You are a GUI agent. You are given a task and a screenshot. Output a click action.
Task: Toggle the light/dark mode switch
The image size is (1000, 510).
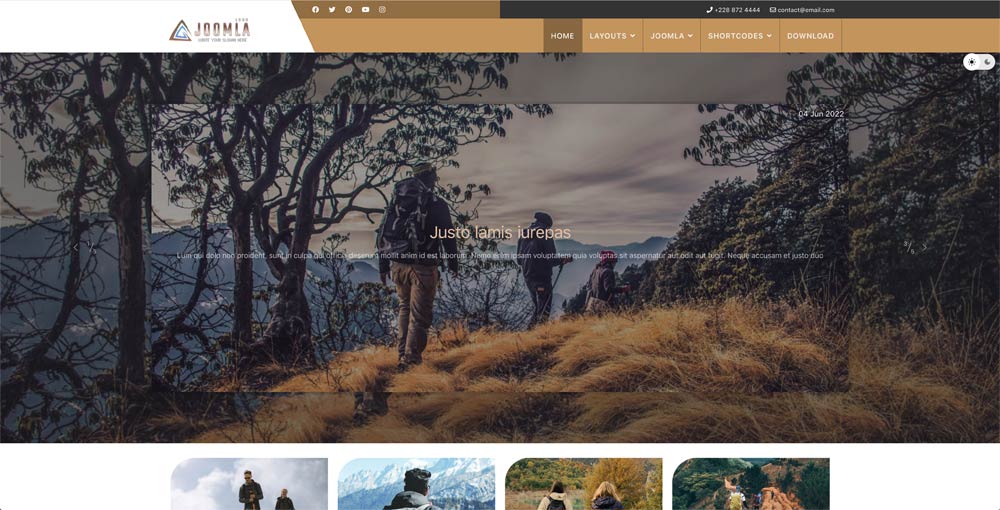pos(979,62)
